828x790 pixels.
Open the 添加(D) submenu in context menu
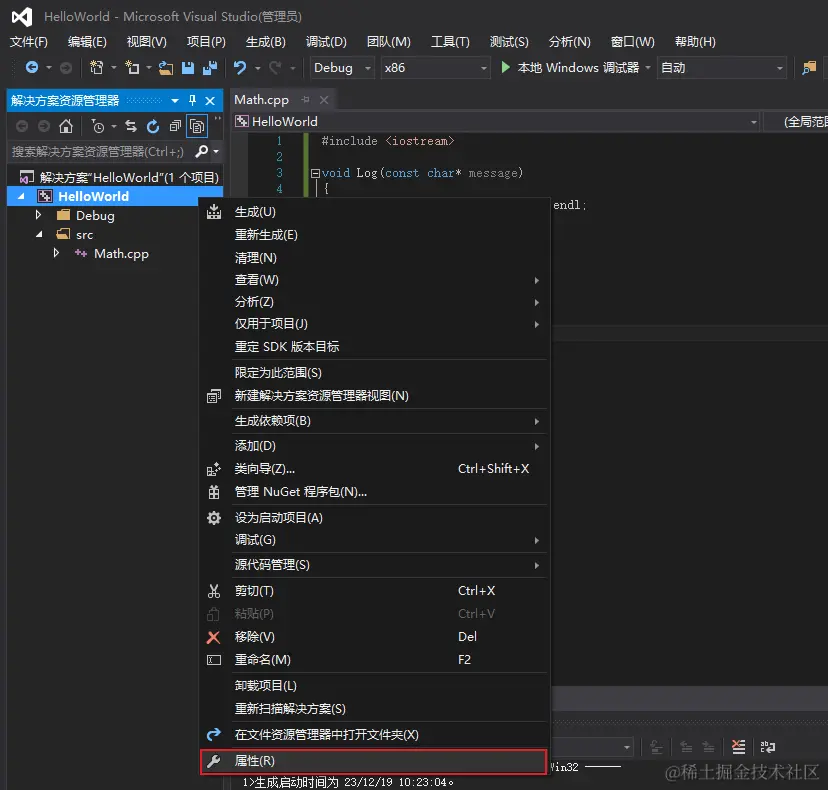coord(373,446)
